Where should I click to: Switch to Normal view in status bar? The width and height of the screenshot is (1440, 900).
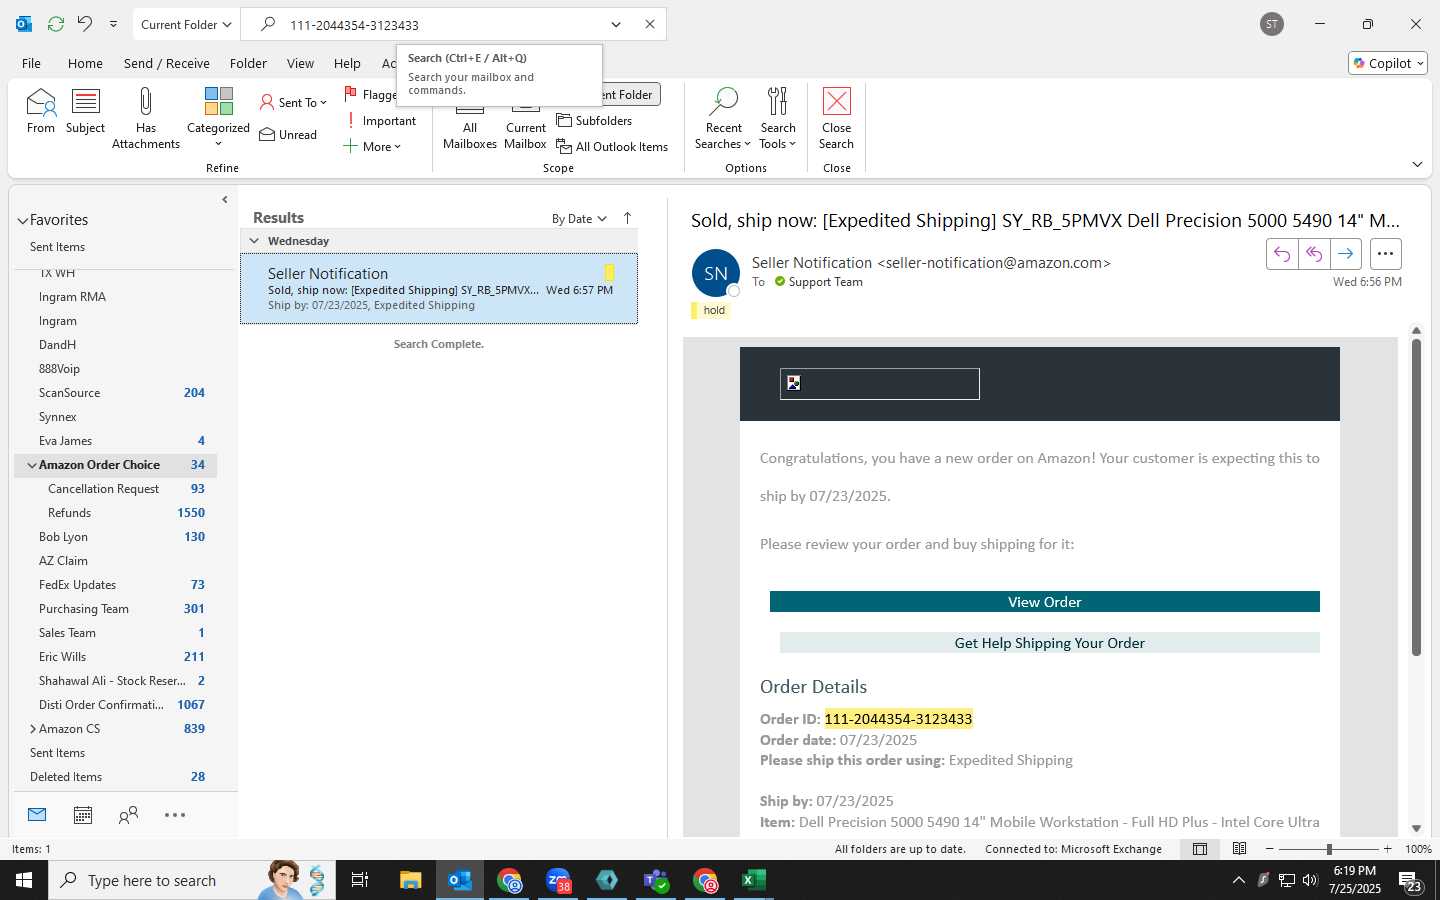coord(1200,849)
